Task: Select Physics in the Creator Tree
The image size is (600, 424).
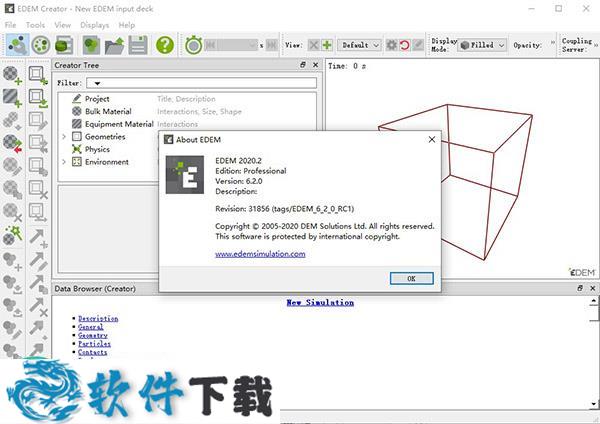Action: click(97, 149)
